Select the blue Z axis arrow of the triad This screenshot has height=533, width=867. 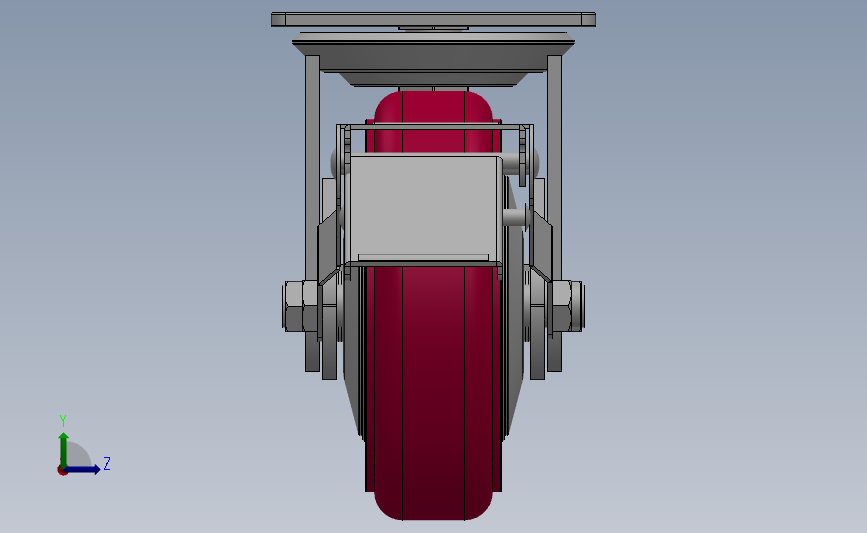coord(83,470)
